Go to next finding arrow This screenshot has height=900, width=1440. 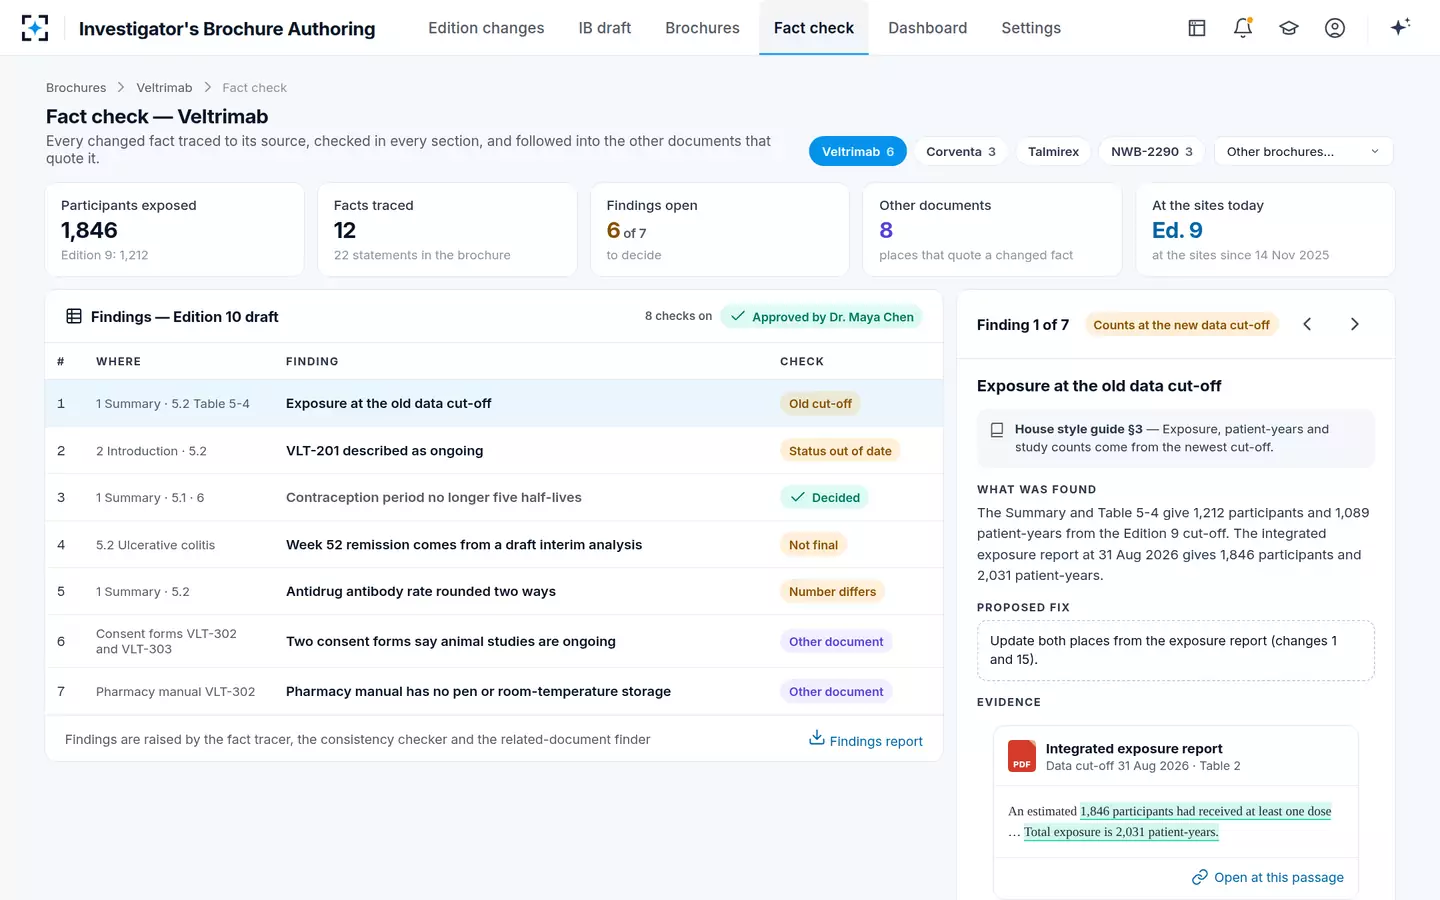point(1355,324)
